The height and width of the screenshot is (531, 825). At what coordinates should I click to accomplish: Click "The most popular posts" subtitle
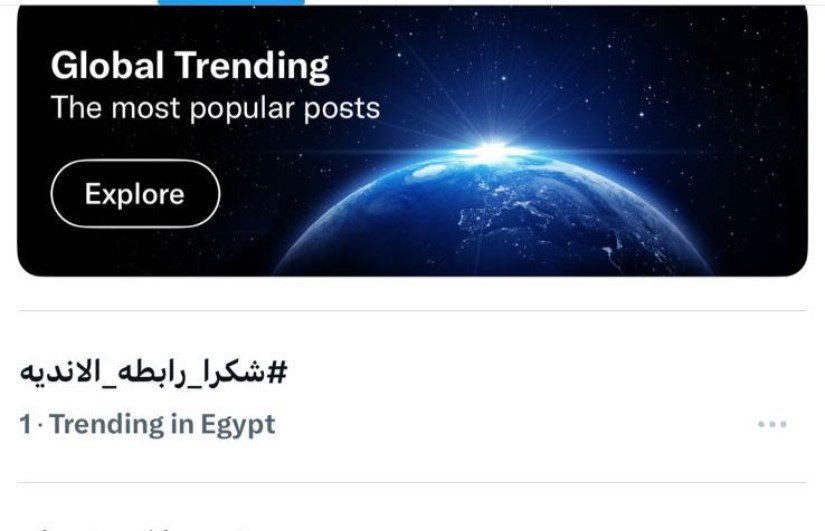coord(215,107)
